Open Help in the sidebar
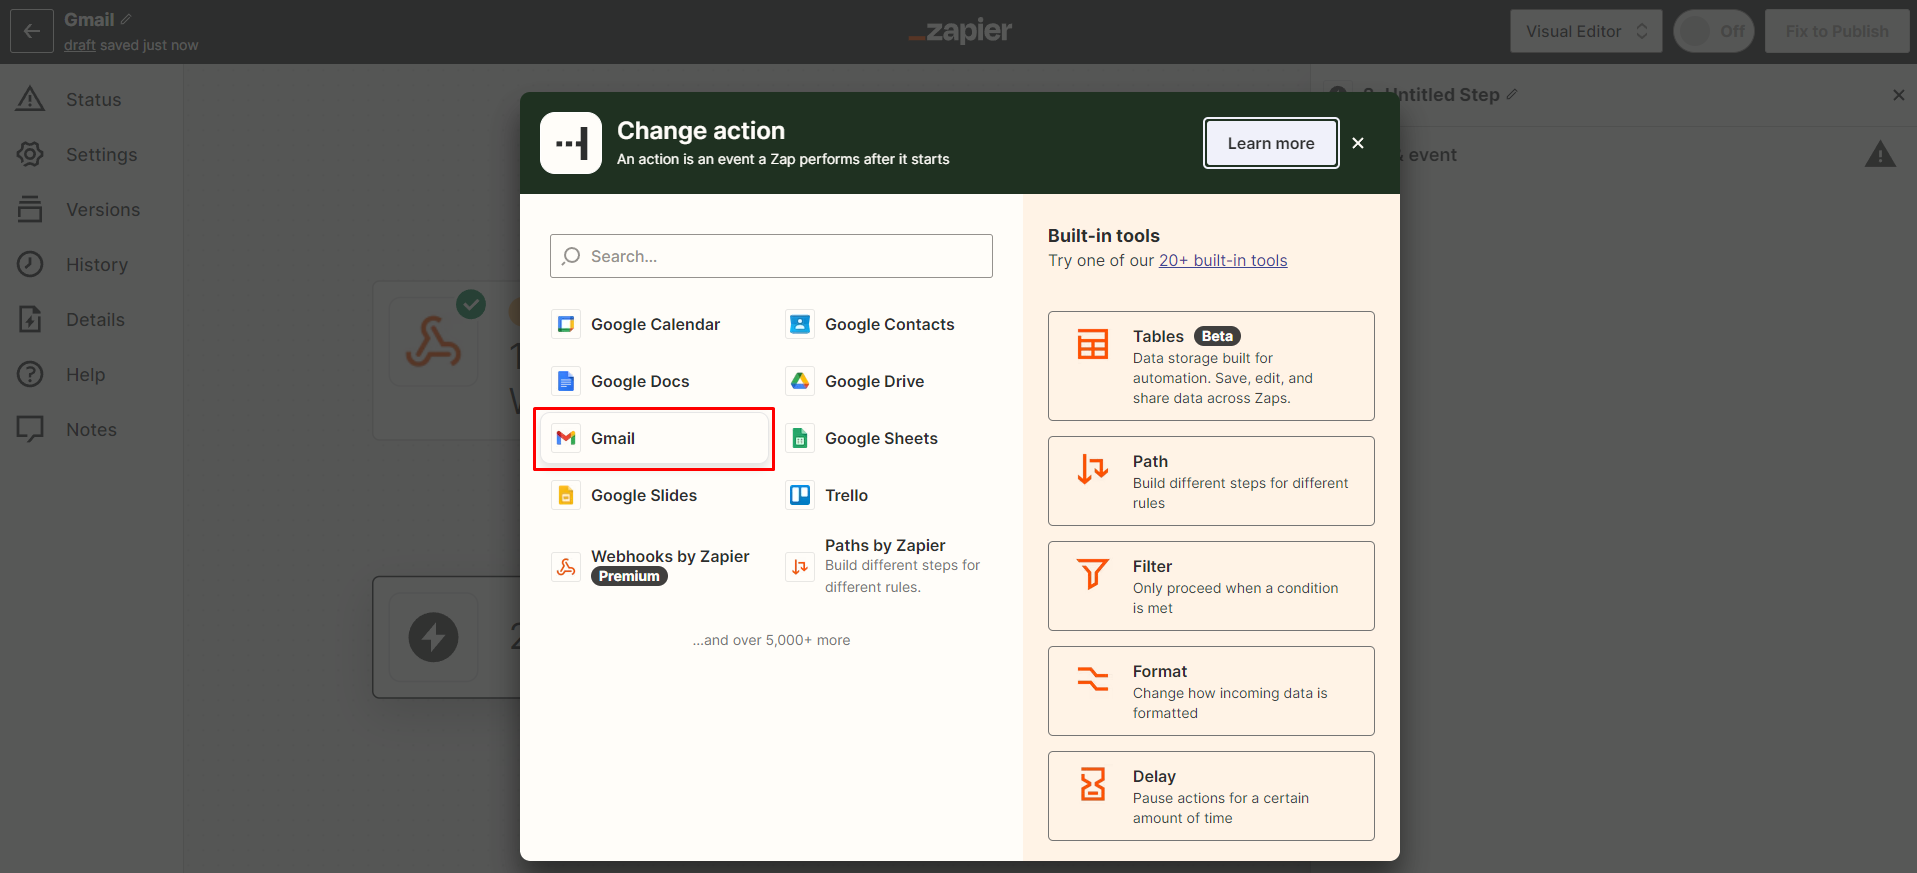This screenshot has width=1917, height=873. pos(91,374)
